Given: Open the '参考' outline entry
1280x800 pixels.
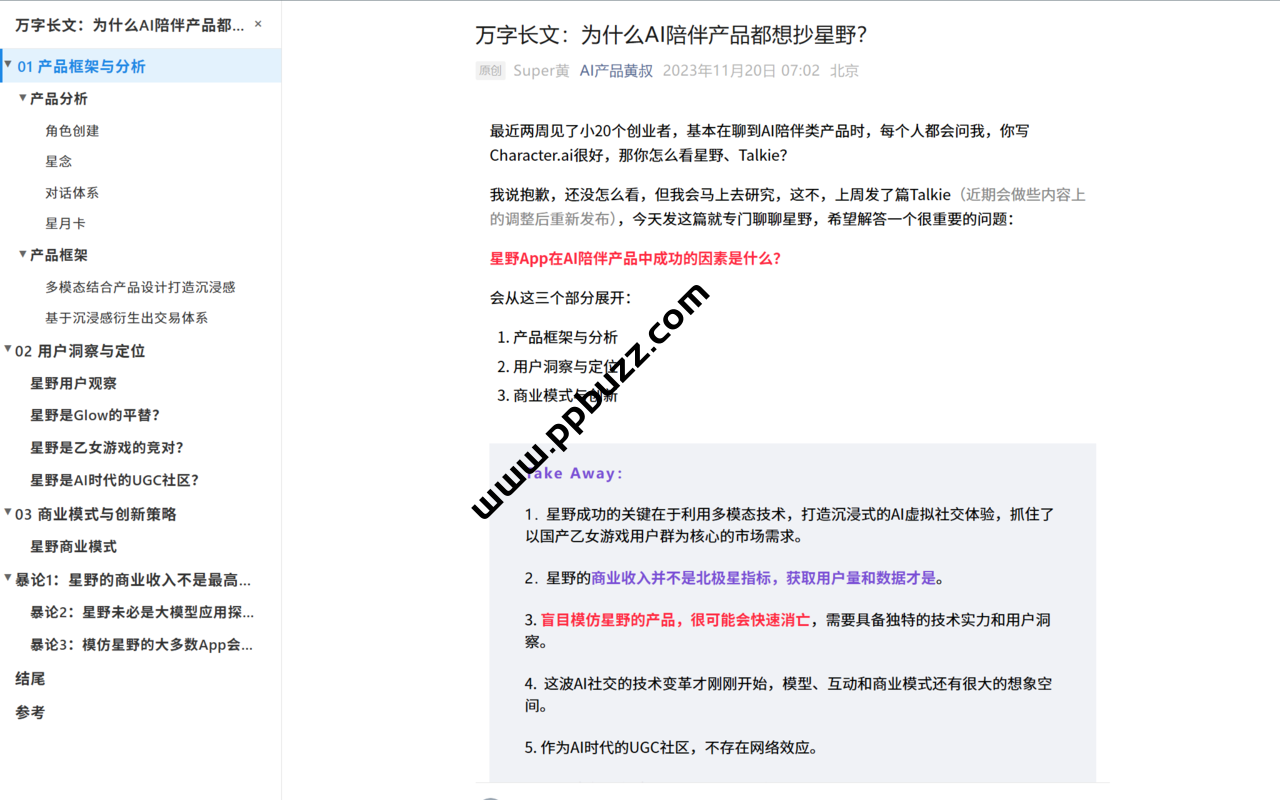Looking at the screenshot, I should [30, 712].
